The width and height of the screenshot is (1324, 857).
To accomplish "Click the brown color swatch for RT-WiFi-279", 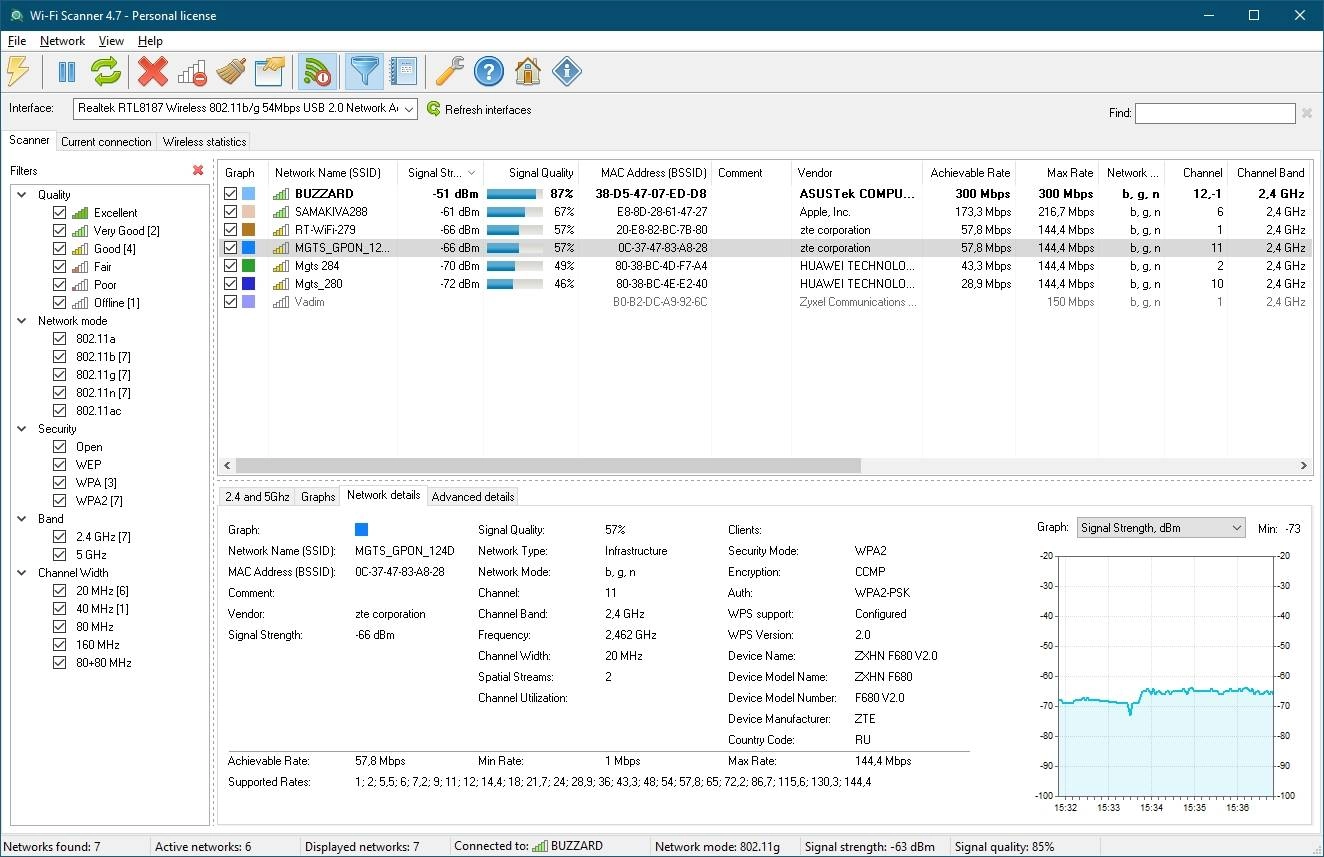I will [249, 230].
